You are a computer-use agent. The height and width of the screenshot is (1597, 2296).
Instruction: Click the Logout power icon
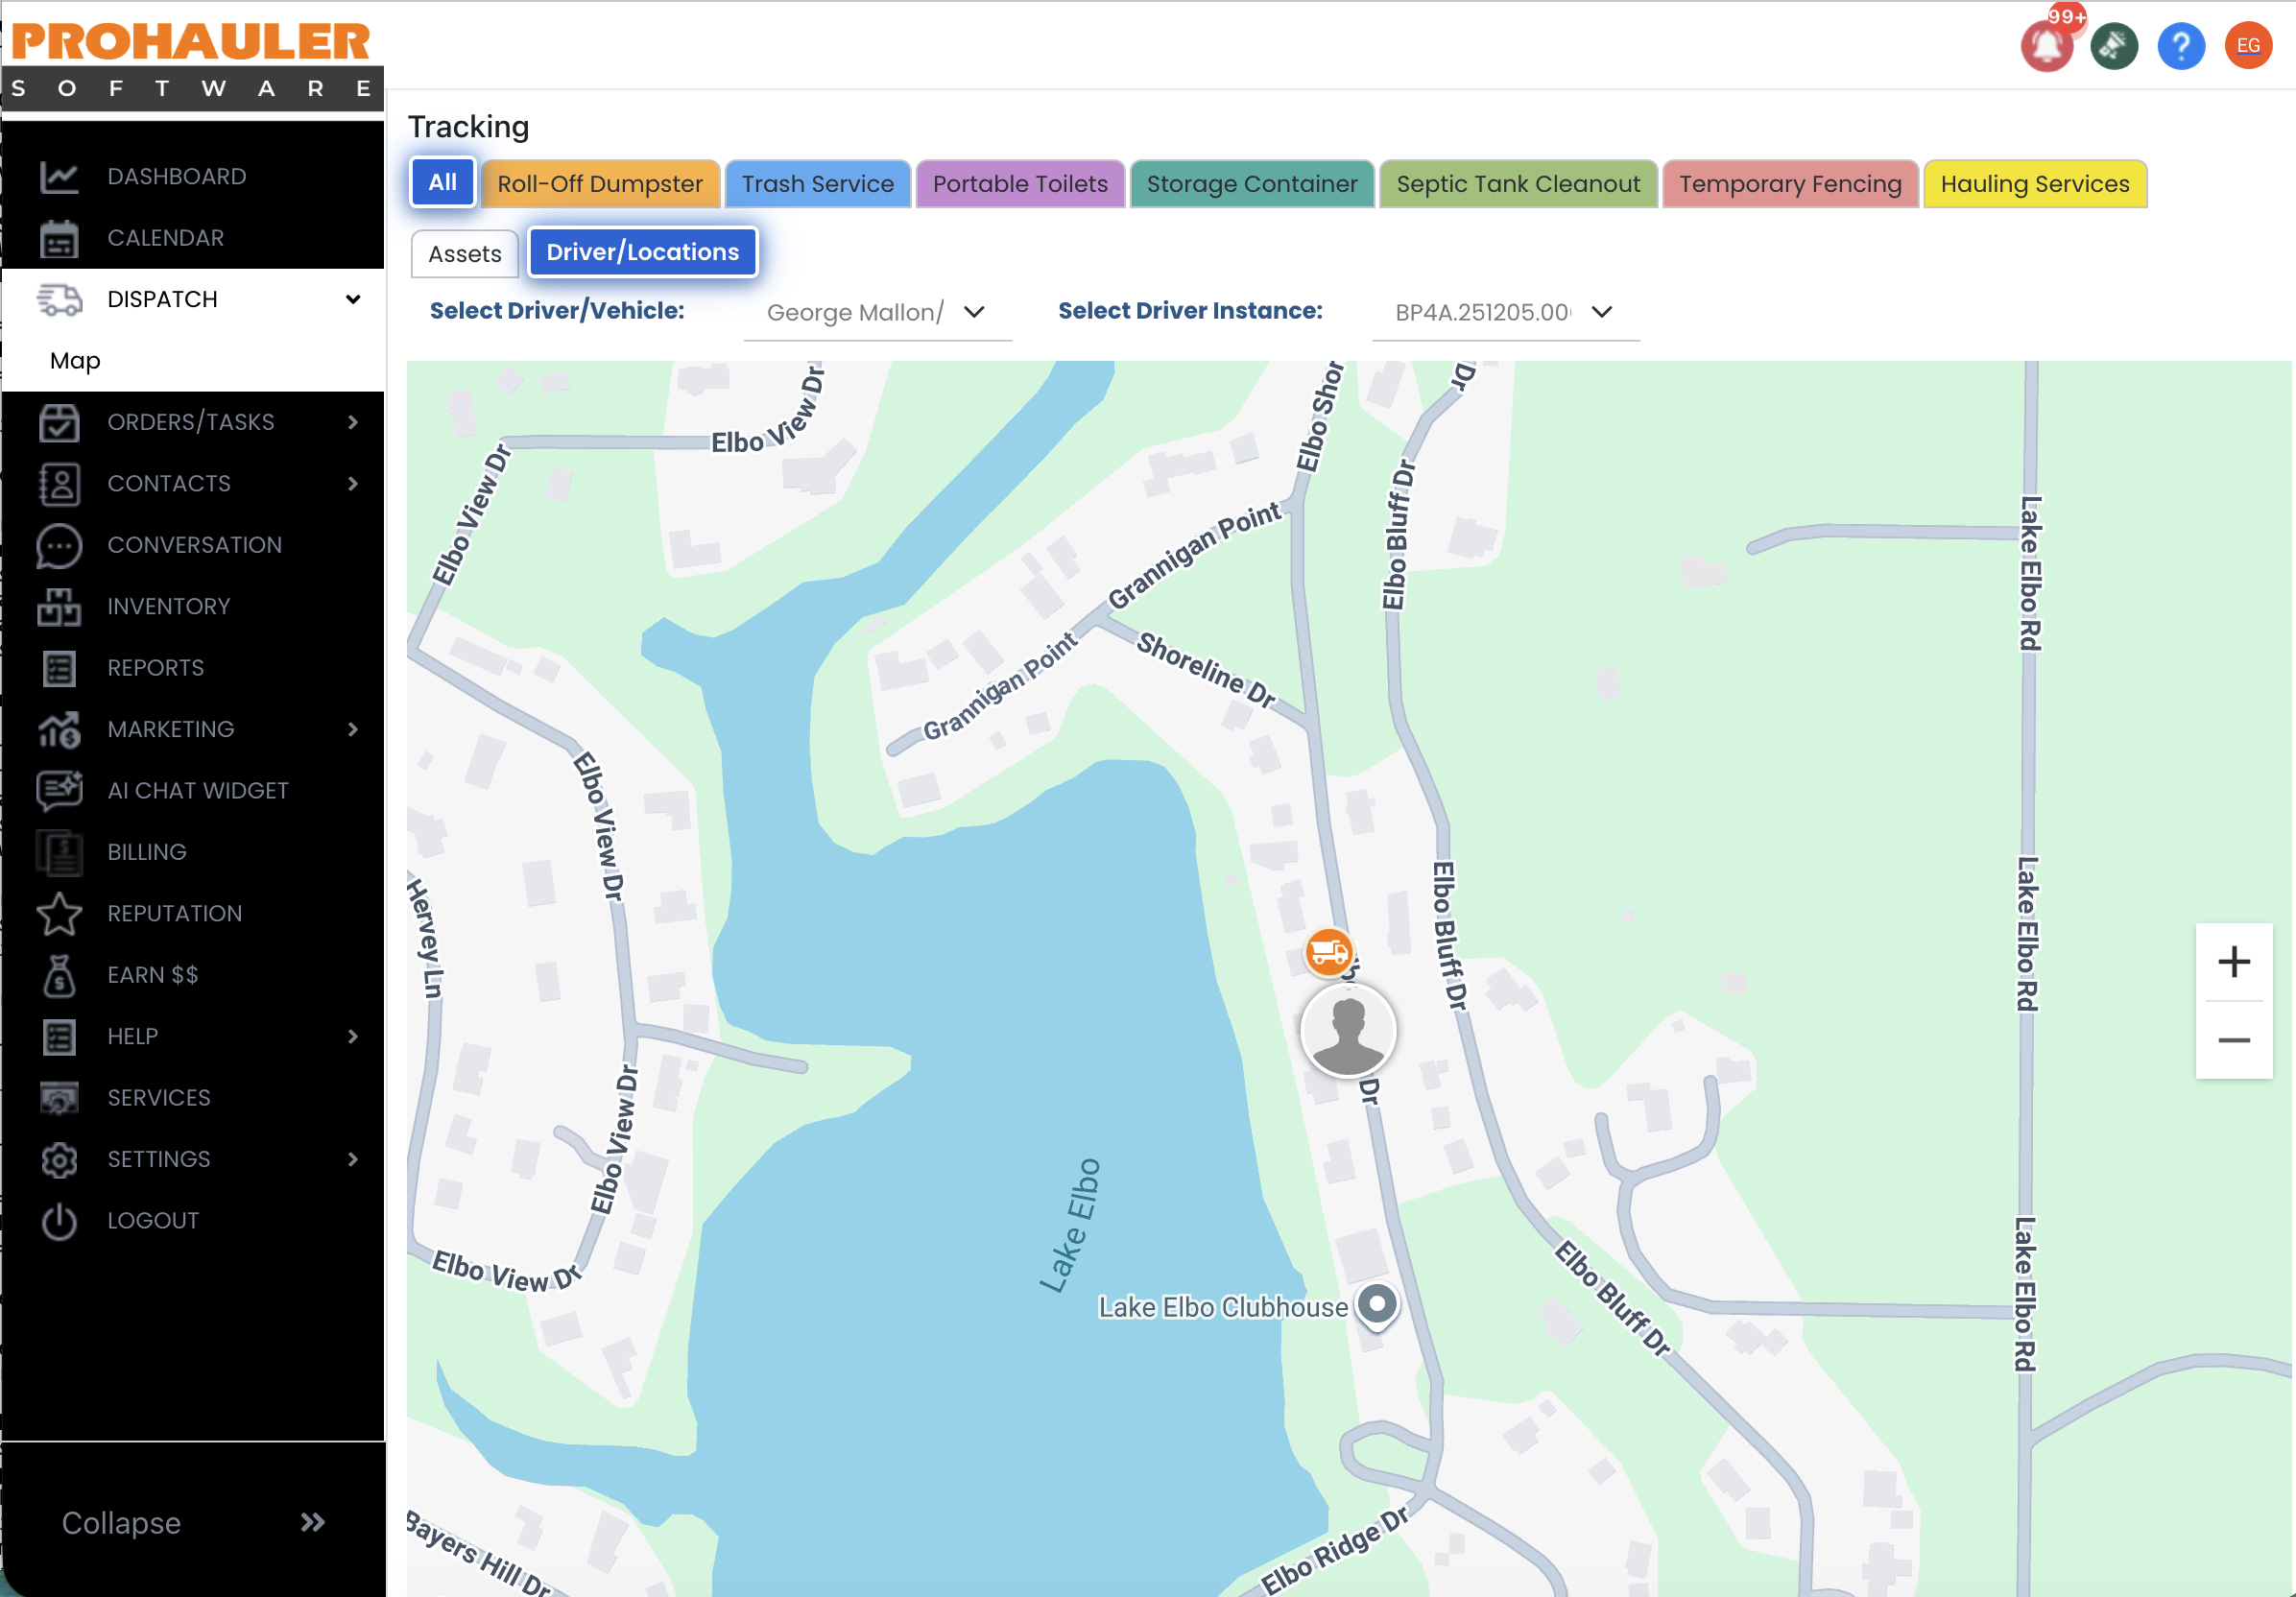coord(59,1221)
